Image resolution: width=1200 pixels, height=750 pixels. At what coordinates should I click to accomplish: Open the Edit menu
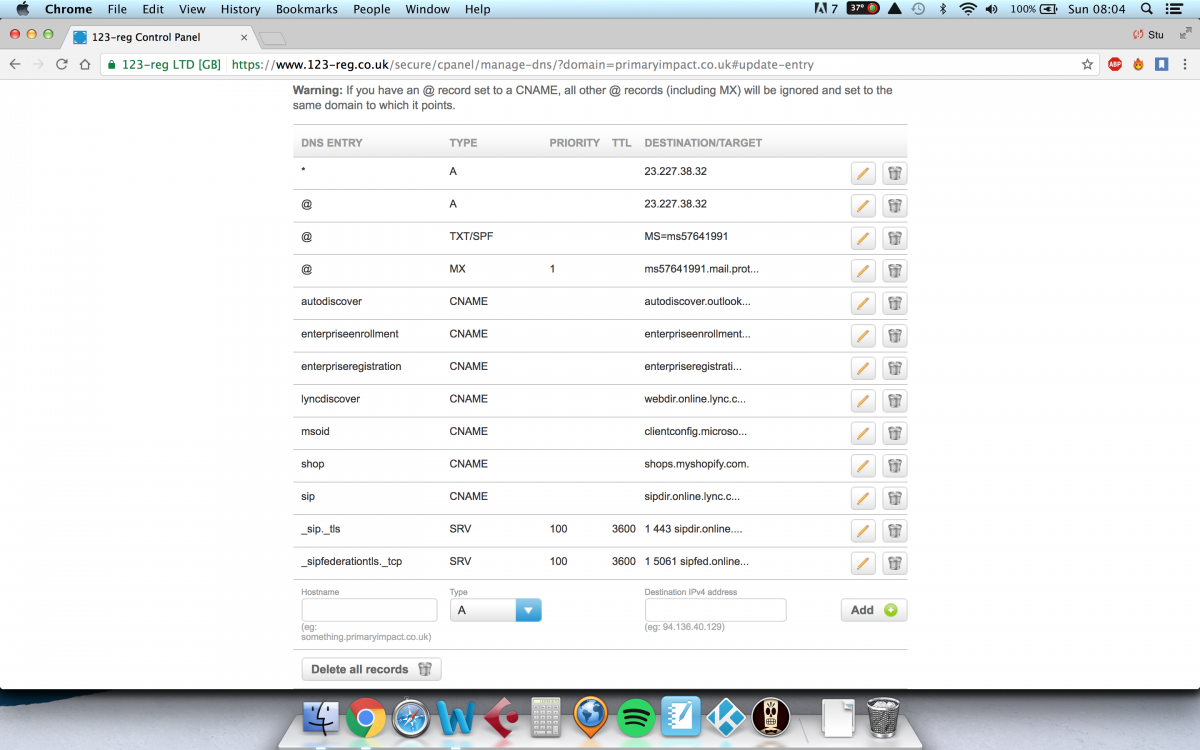click(153, 9)
